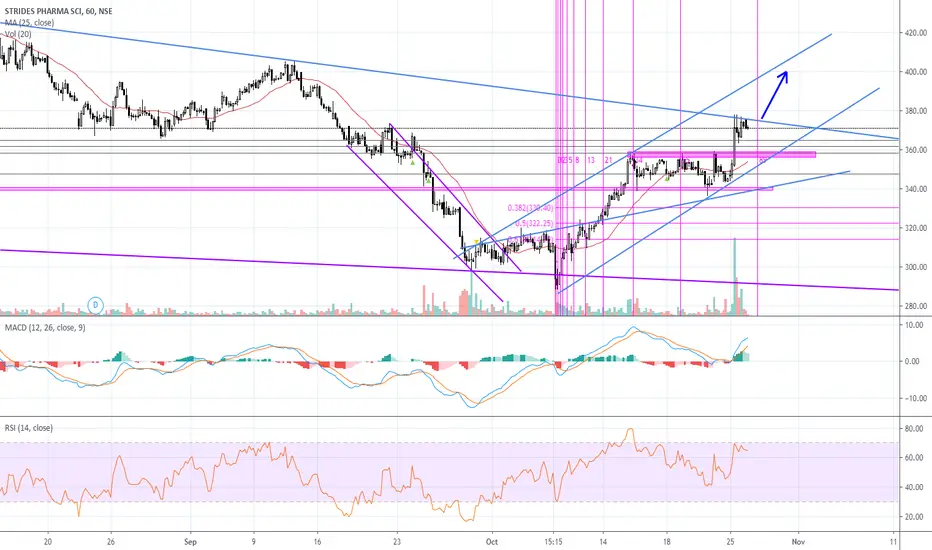Image resolution: width=932 pixels, height=550 pixels.
Task: Click the MACD 10.00 scale label
Action: pos(914,325)
